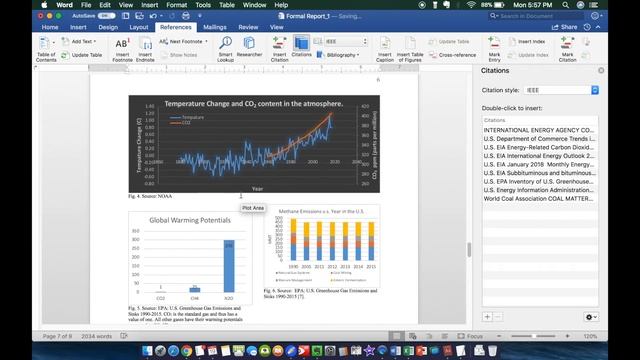Open the Add Text dropdown
The image size is (640, 360).
(79, 41)
